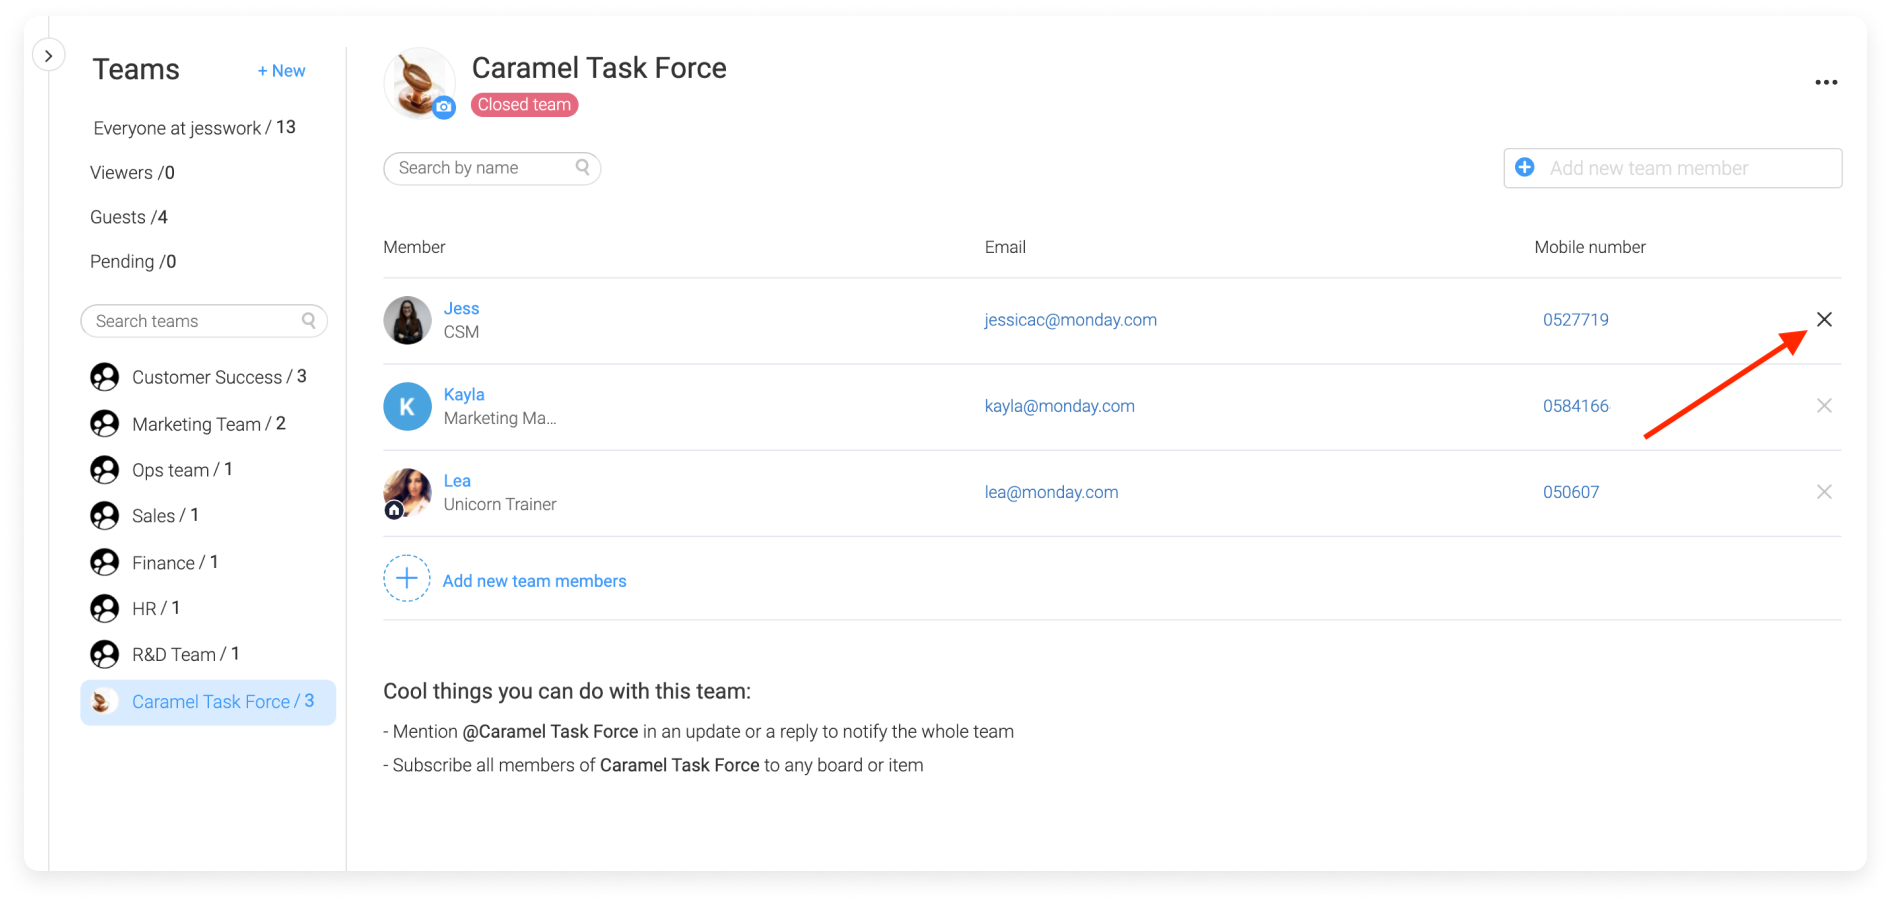1891x903 pixels.
Task: Change team photo with camera icon
Action: point(444,107)
